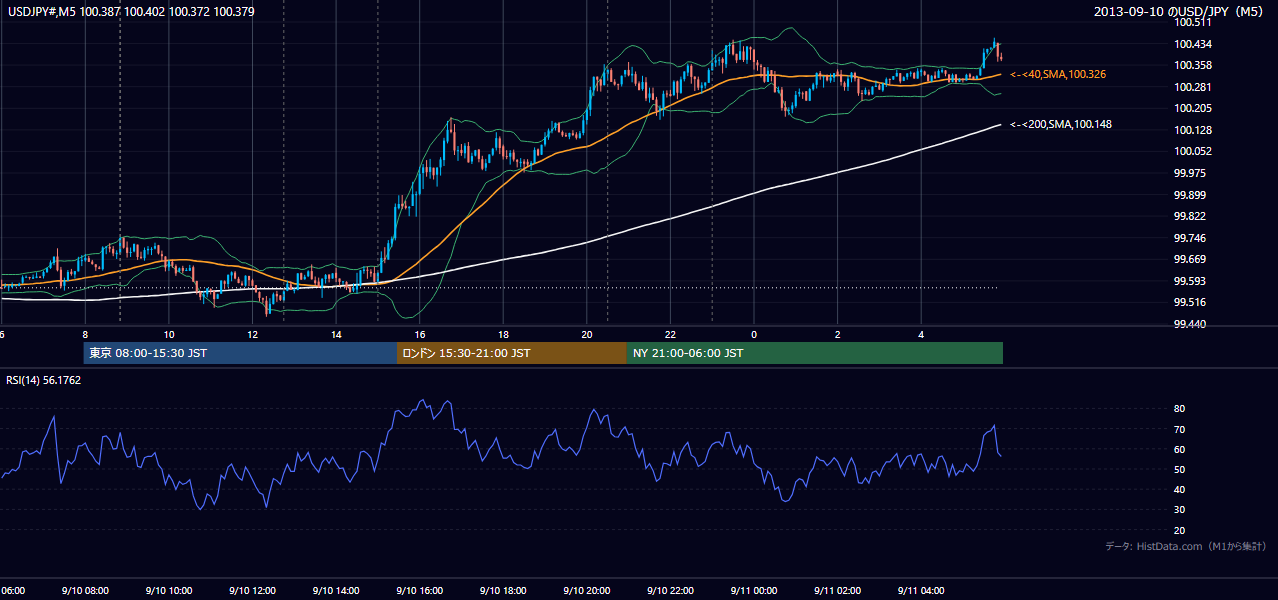Click the hour label 10 under the price chart
The height and width of the screenshot is (600, 1278).
[169, 334]
